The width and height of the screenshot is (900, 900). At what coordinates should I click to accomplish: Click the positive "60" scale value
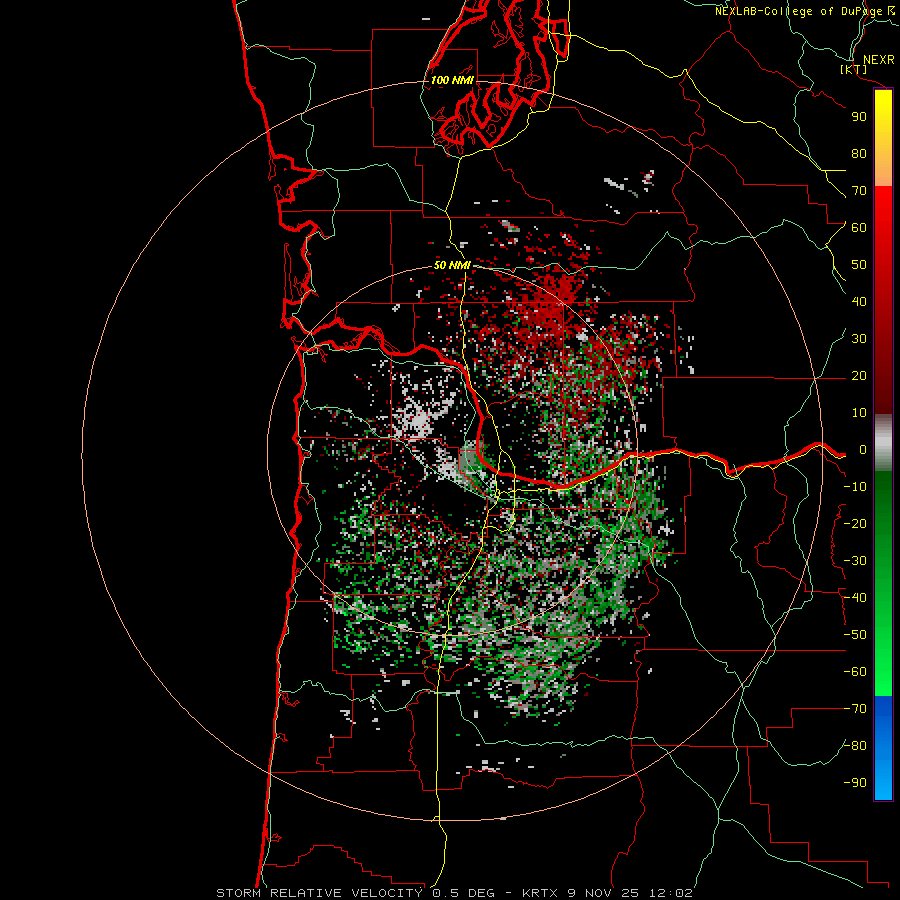pos(859,228)
